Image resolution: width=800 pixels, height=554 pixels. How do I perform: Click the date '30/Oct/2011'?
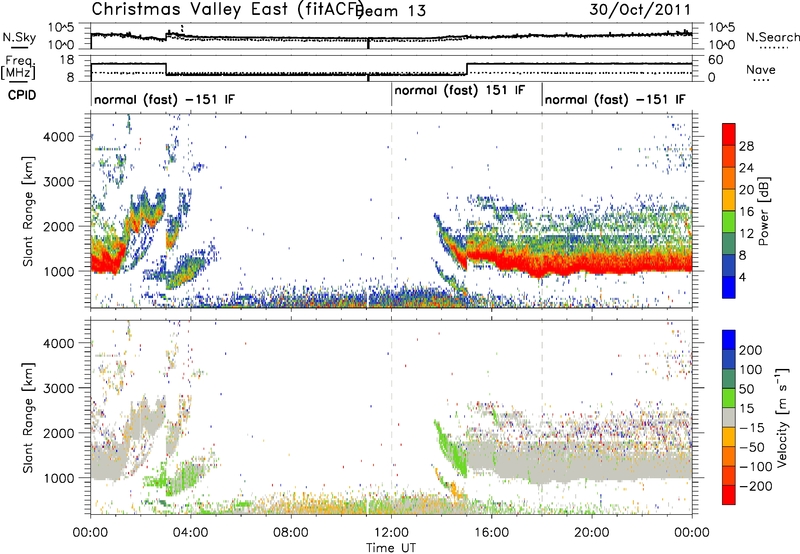[640, 10]
